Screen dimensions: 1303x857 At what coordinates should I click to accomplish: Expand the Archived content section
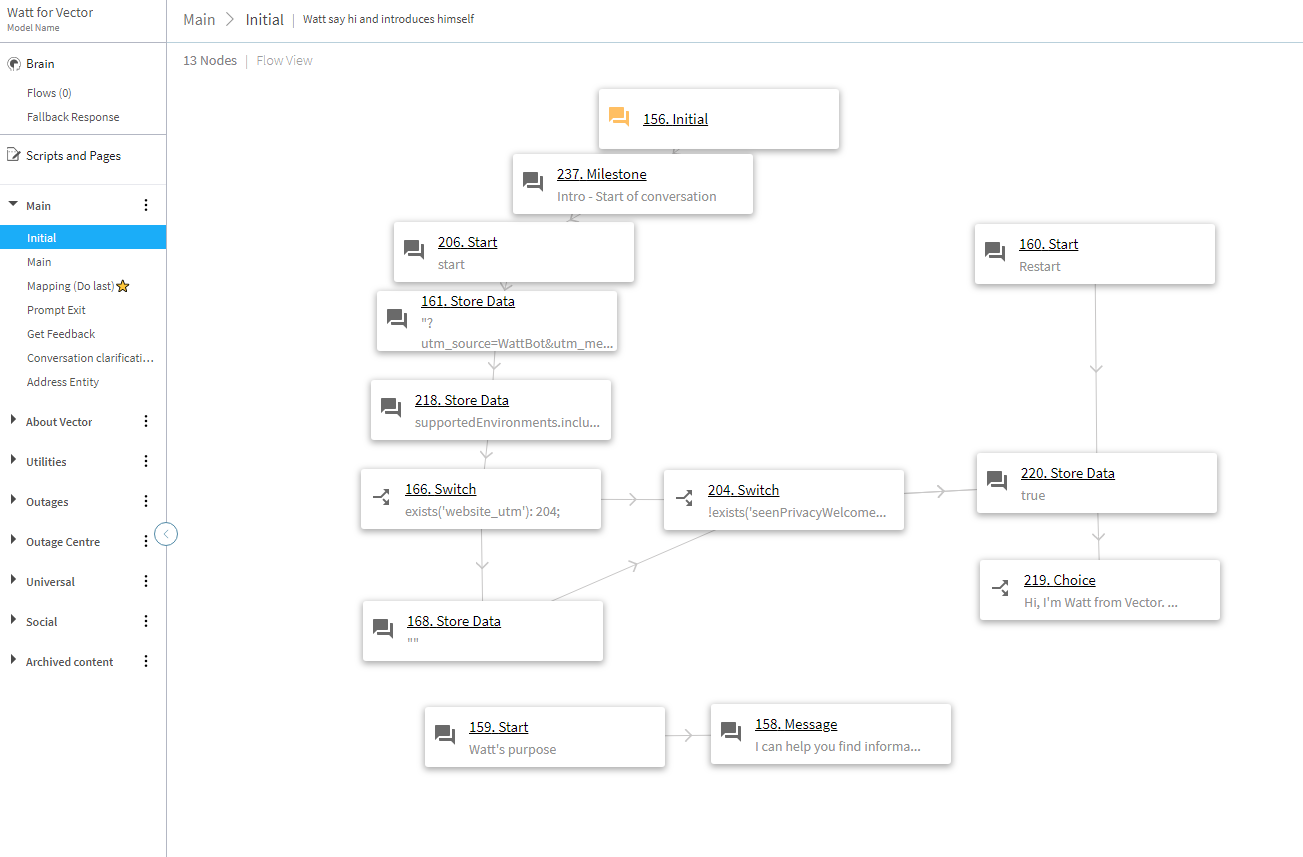(x=14, y=661)
